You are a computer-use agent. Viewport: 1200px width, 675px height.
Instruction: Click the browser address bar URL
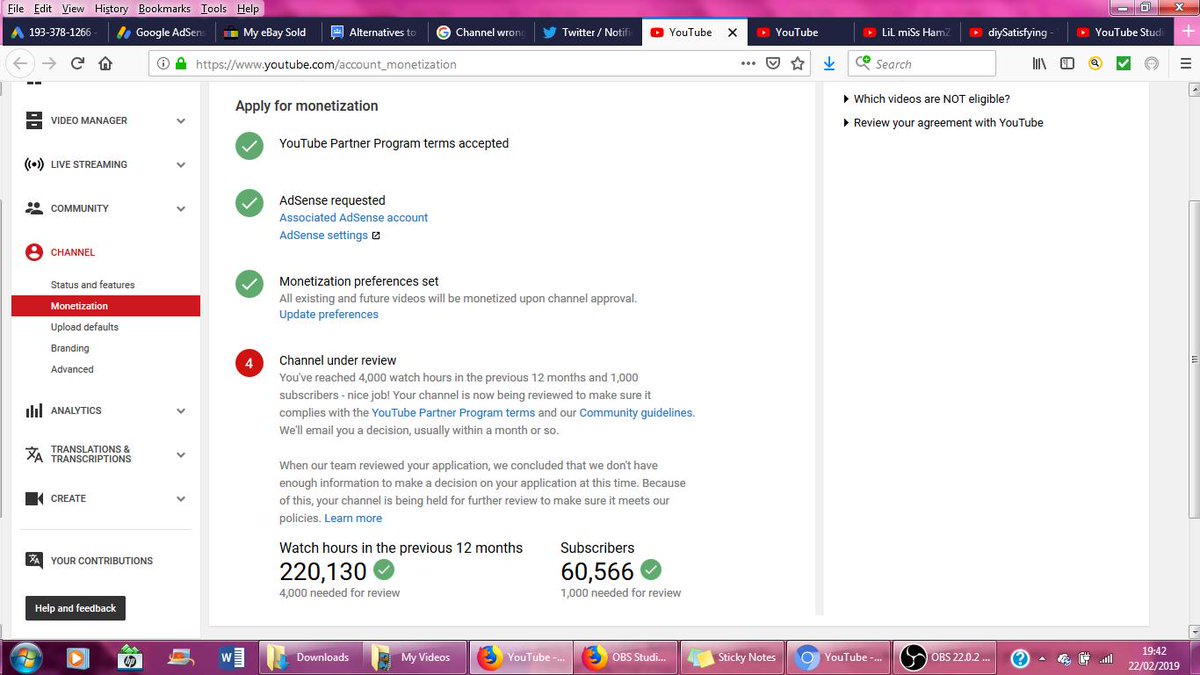326,64
